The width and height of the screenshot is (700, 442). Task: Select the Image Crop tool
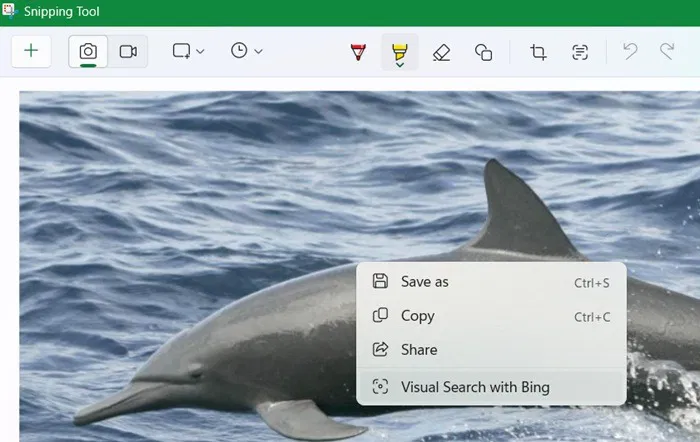point(538,52)
